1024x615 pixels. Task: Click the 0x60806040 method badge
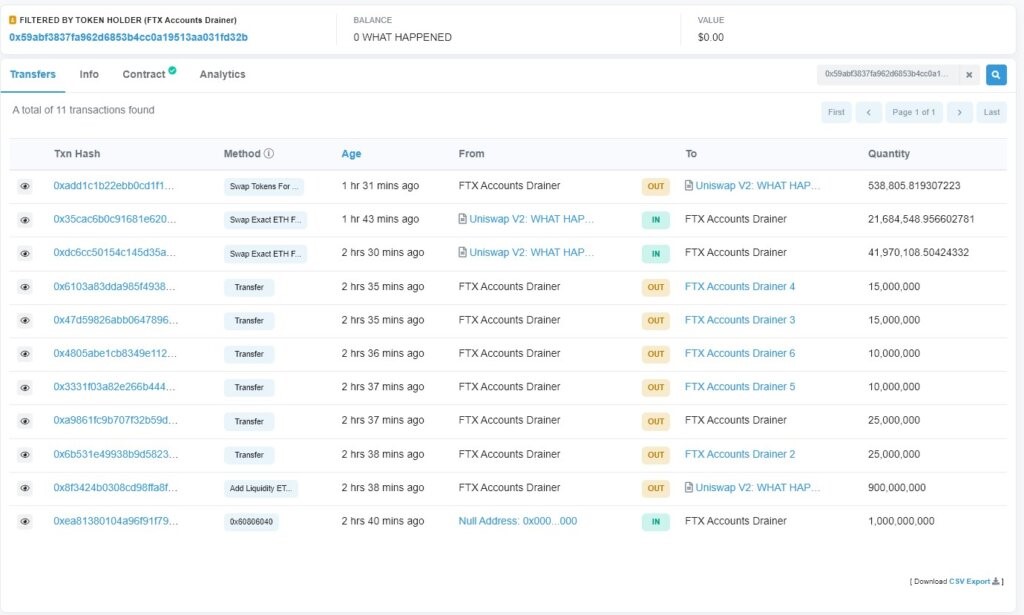click(251, 522)
